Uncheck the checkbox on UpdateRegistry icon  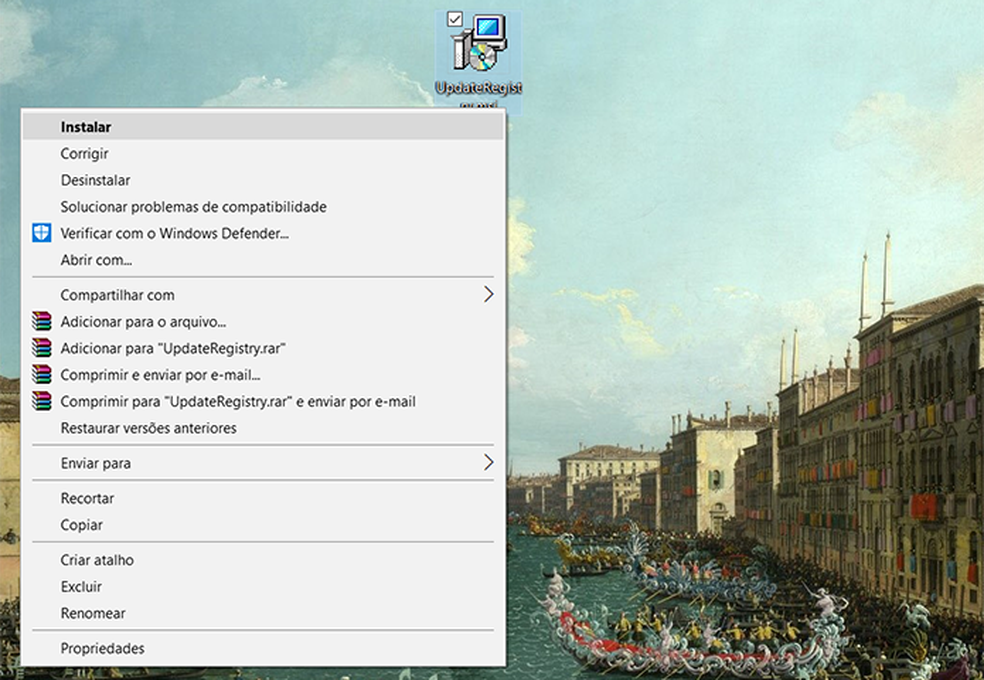pyautogui.click(x=455, y=19)
